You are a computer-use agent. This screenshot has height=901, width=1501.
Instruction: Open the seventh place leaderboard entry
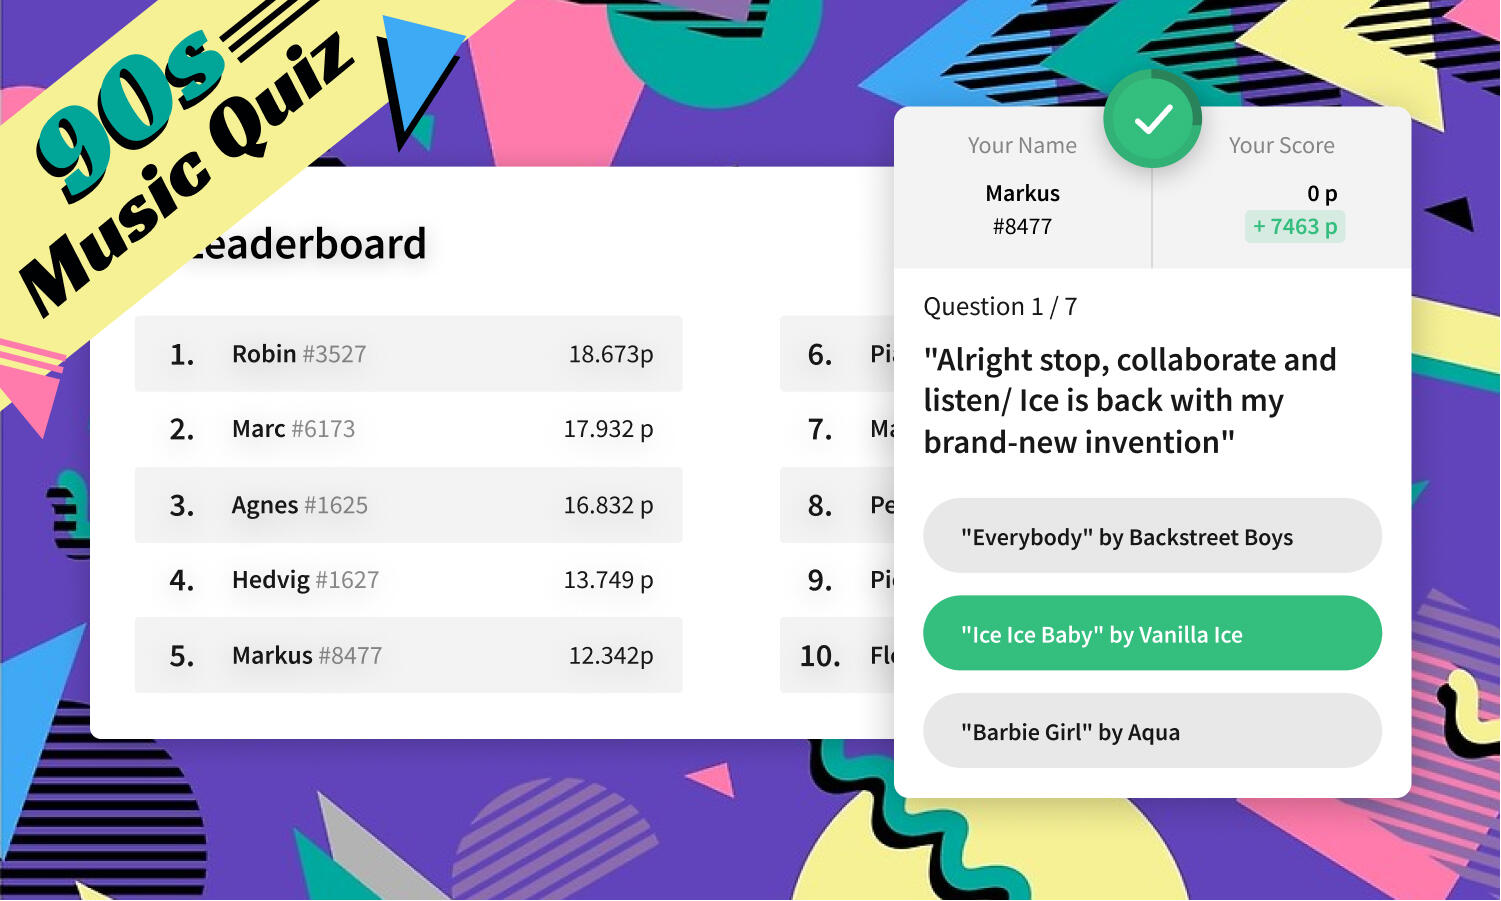[837, 429]
